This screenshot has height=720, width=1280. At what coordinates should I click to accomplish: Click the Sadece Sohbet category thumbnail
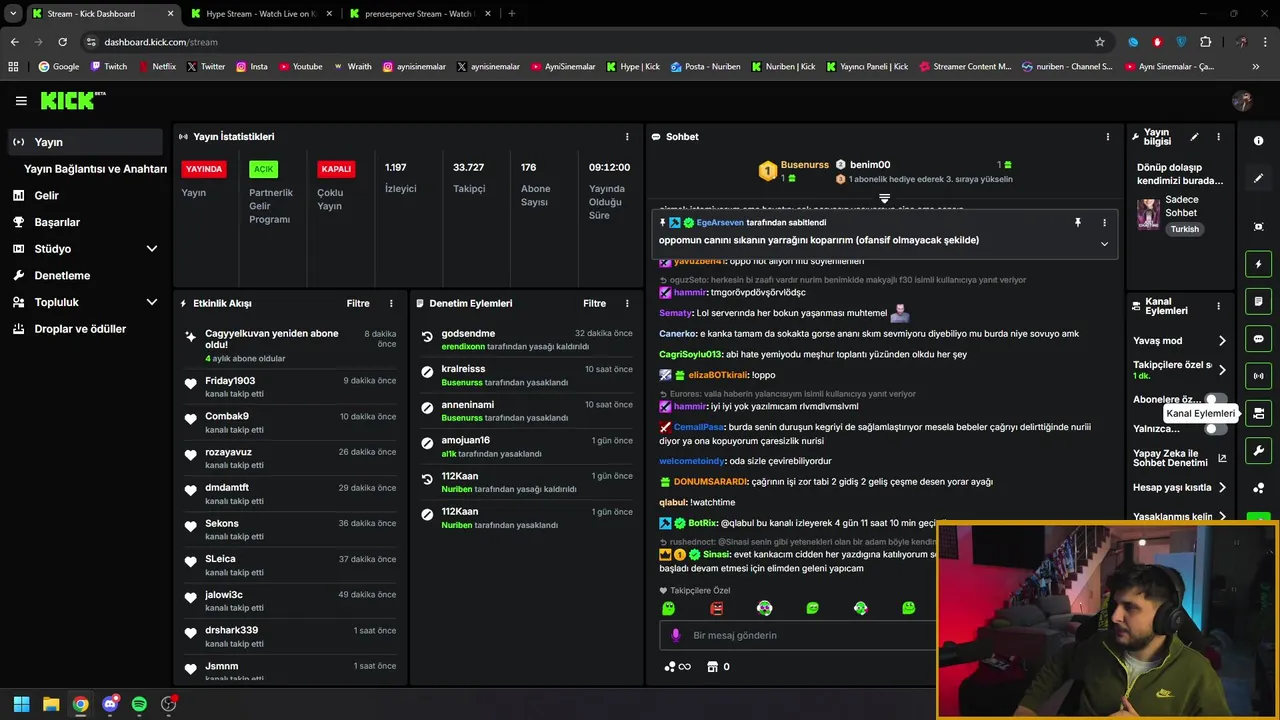click(1148, 213)
